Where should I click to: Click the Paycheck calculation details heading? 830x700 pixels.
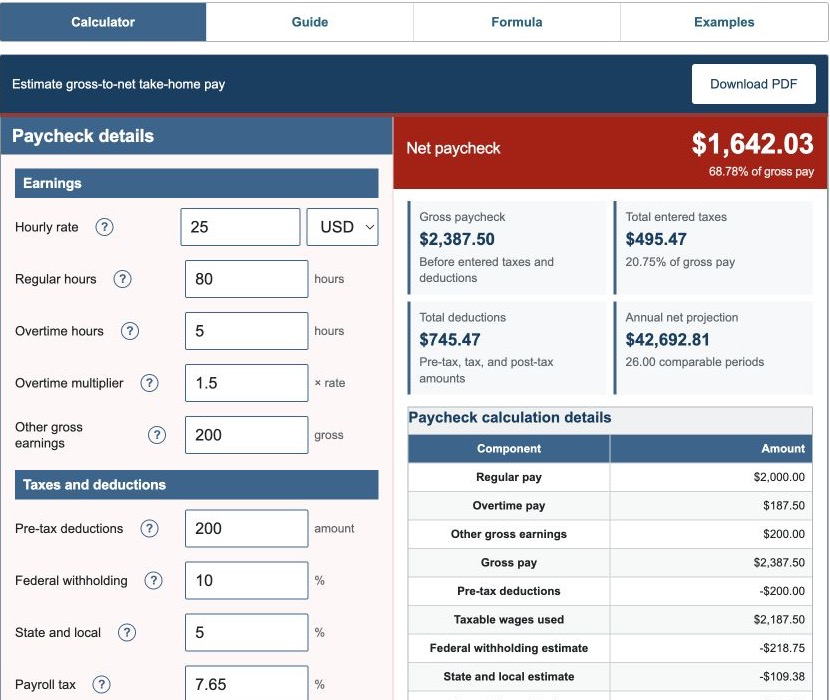510,417
